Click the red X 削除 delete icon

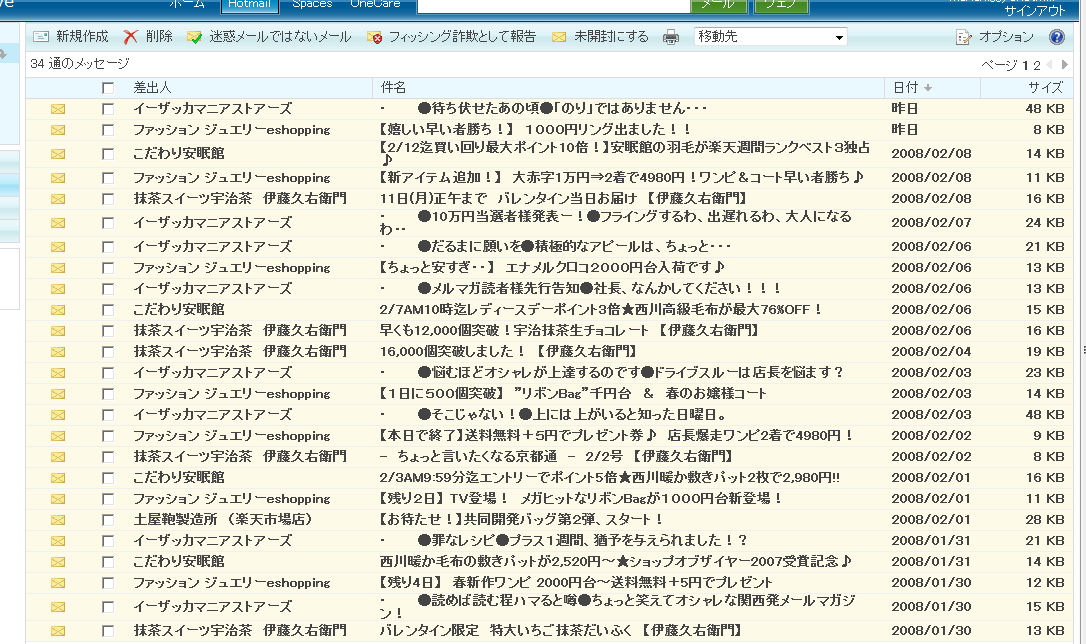pyautogui.click(x=130, y=37)
